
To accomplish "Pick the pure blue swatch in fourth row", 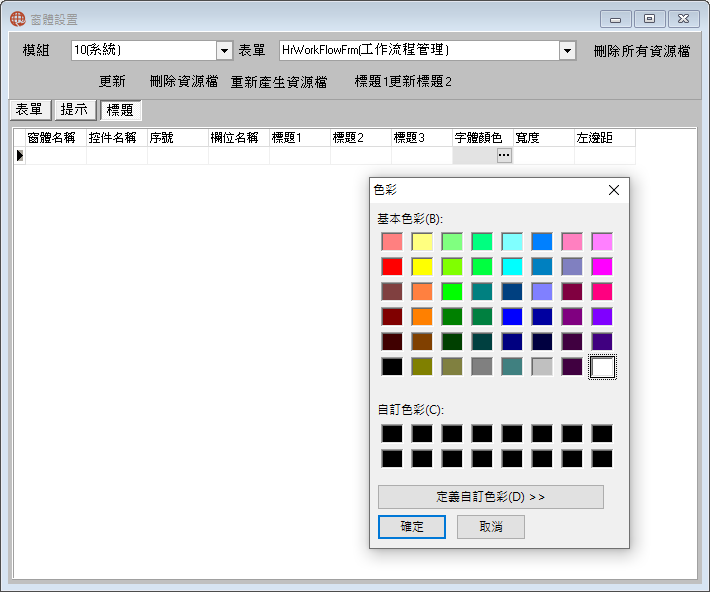I will (x=512, y=317).
